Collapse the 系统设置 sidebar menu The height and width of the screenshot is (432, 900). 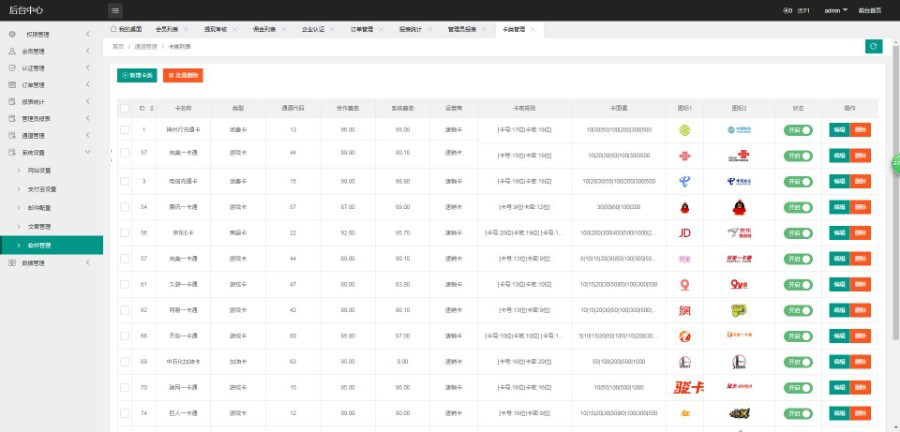click(x=88, y=152)
